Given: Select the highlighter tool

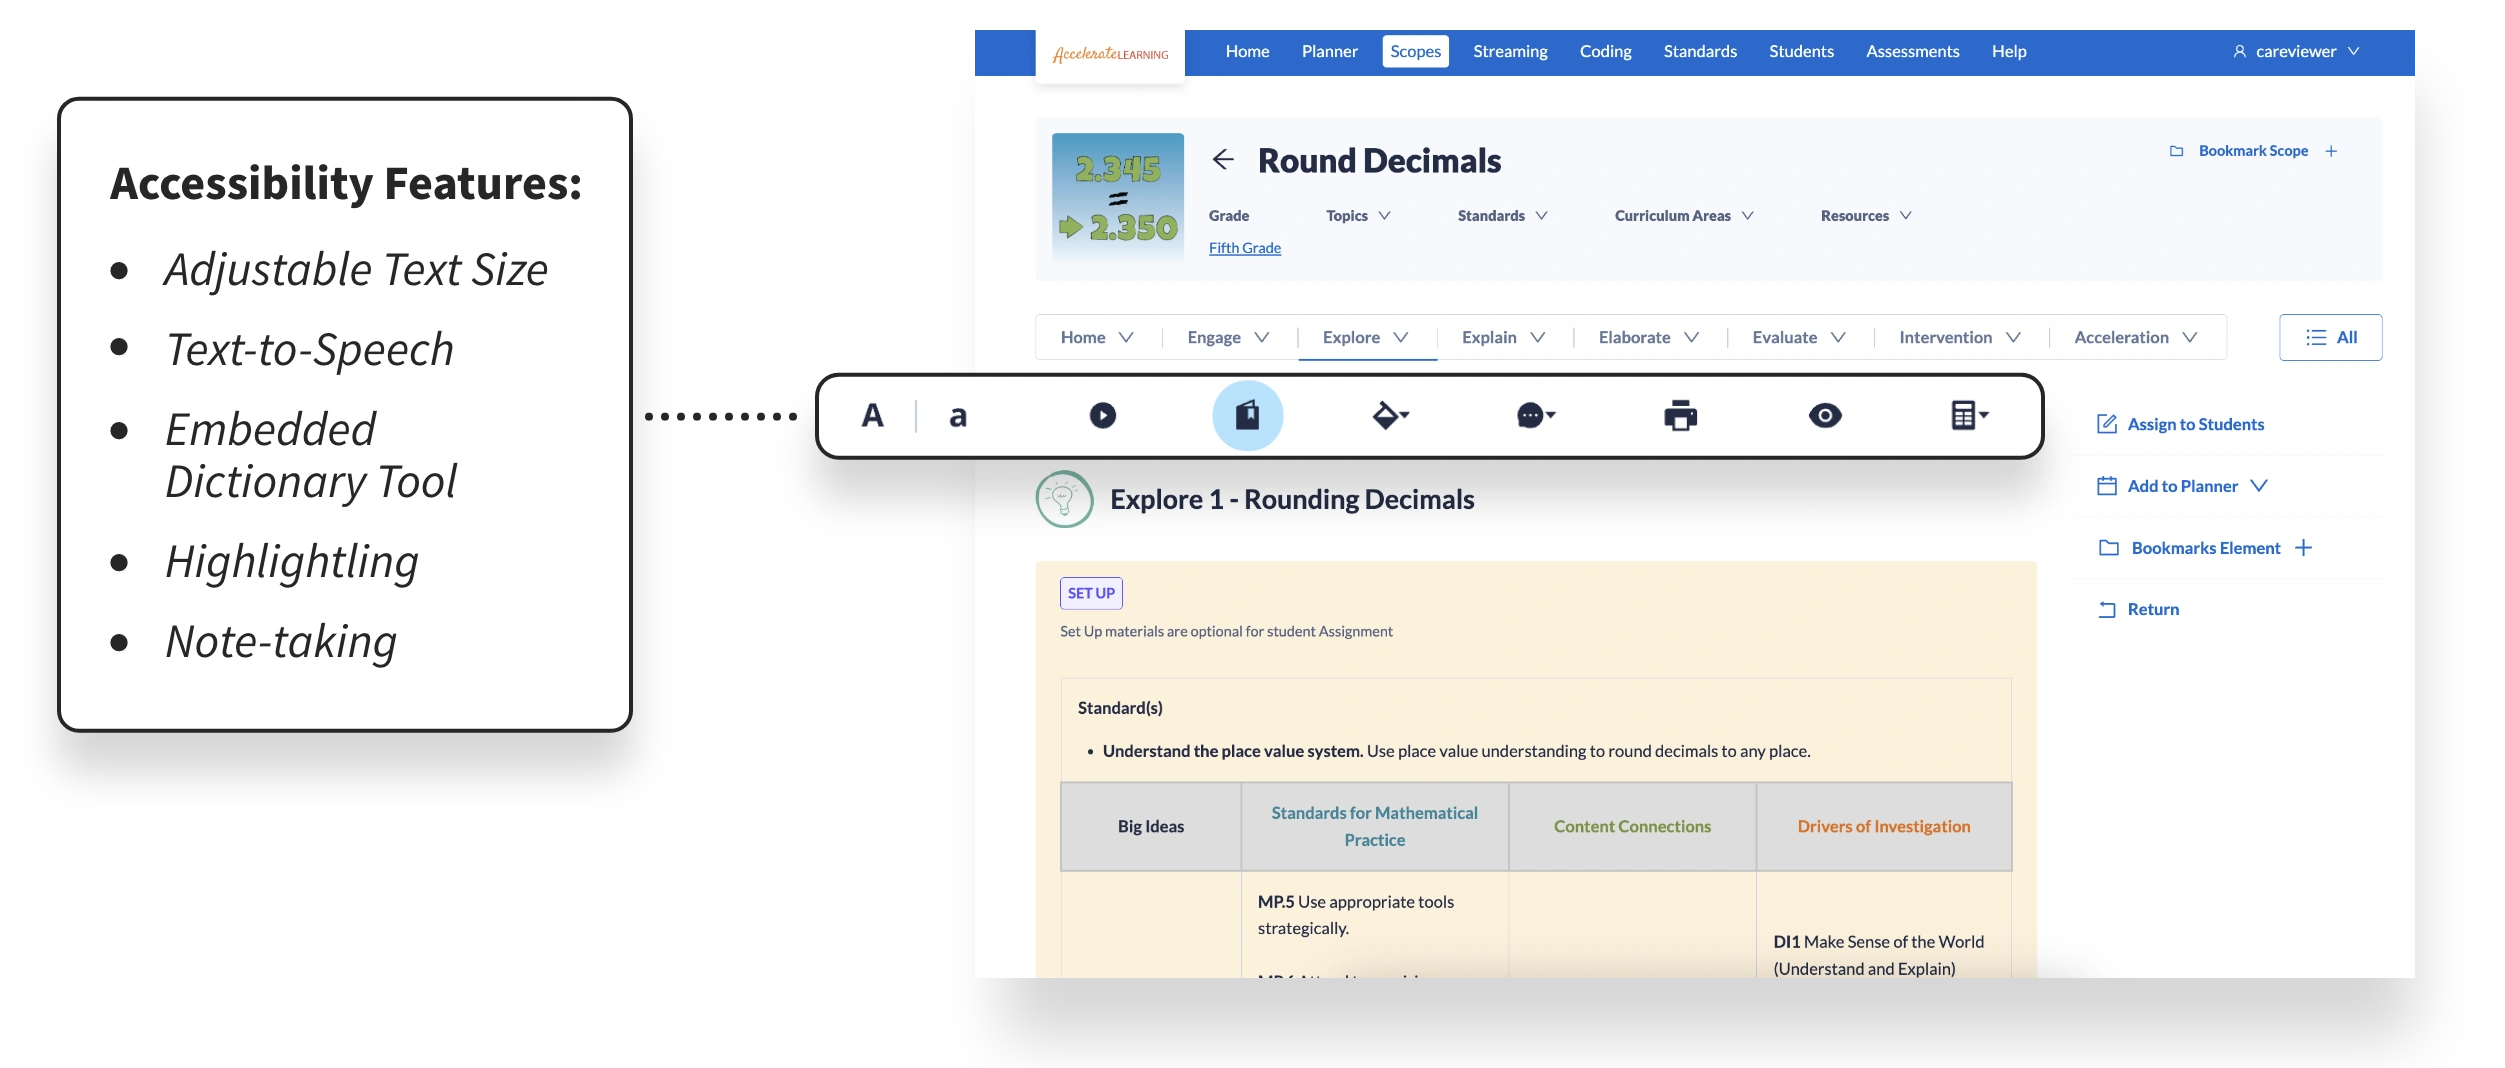Looking at the screenshot, I should [1390, 416].
